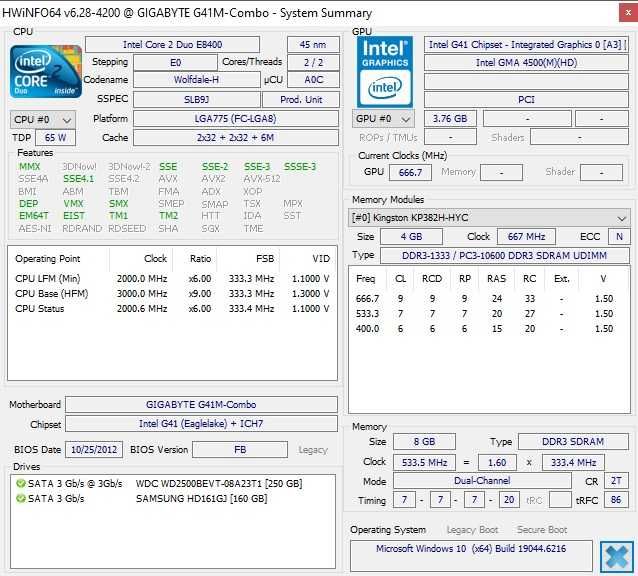Click the Intel Graphics logo
Image resolution: width=638 pixels, height=576 pixels.
coord(385,72)
